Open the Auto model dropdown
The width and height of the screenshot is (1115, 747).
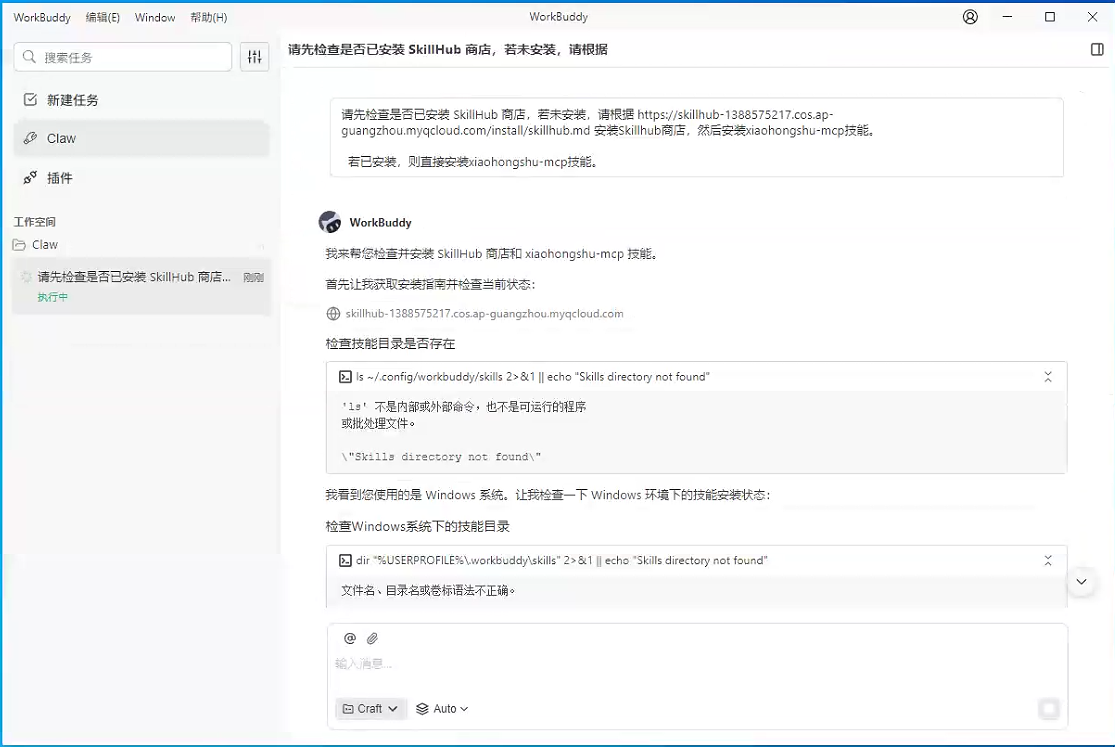(x=442, y=709)
